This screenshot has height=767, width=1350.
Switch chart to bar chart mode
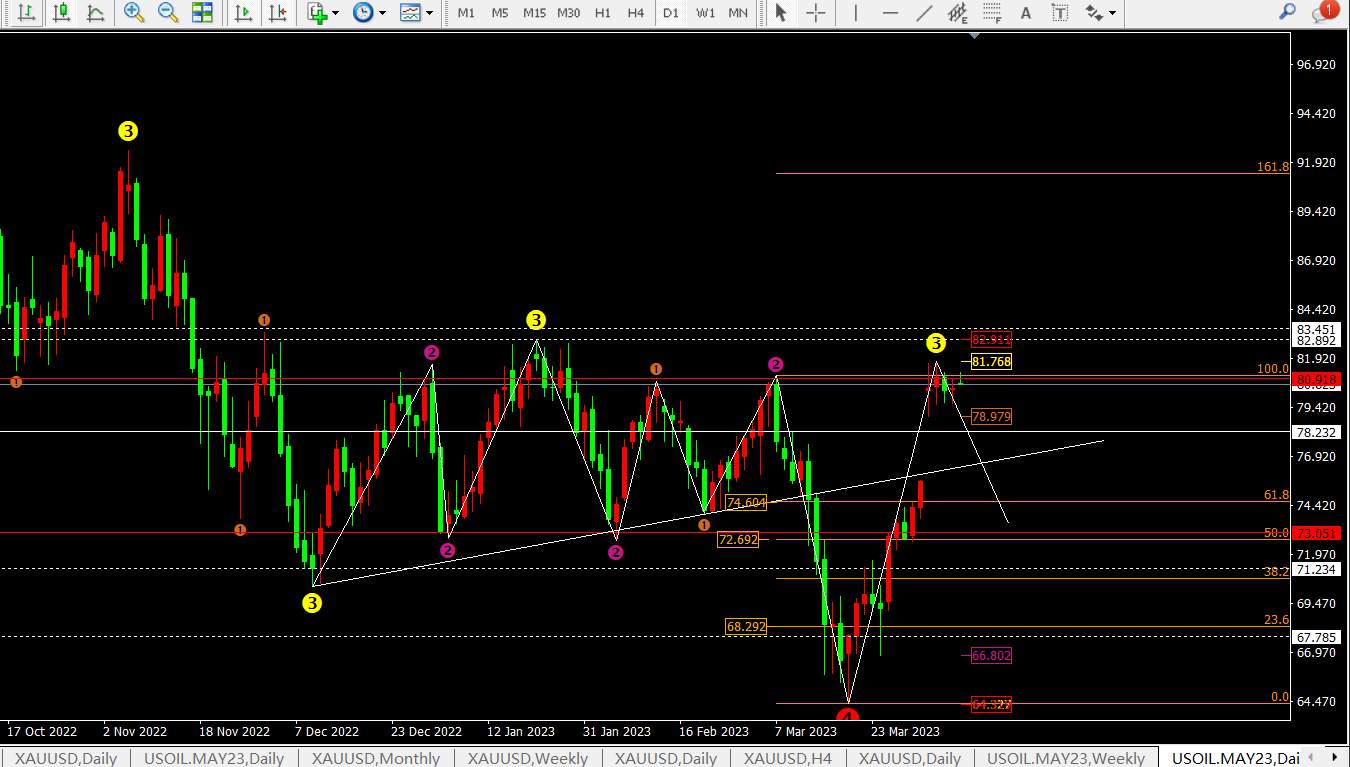click(x=27, y=13)
